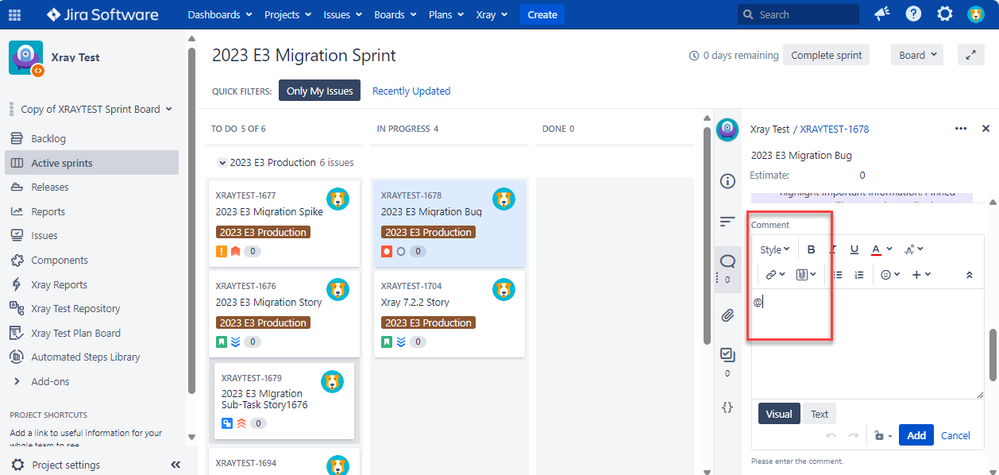
Task: Switch board via Copy of XRAYTEST Sprint Board
Action: [96, 109]
